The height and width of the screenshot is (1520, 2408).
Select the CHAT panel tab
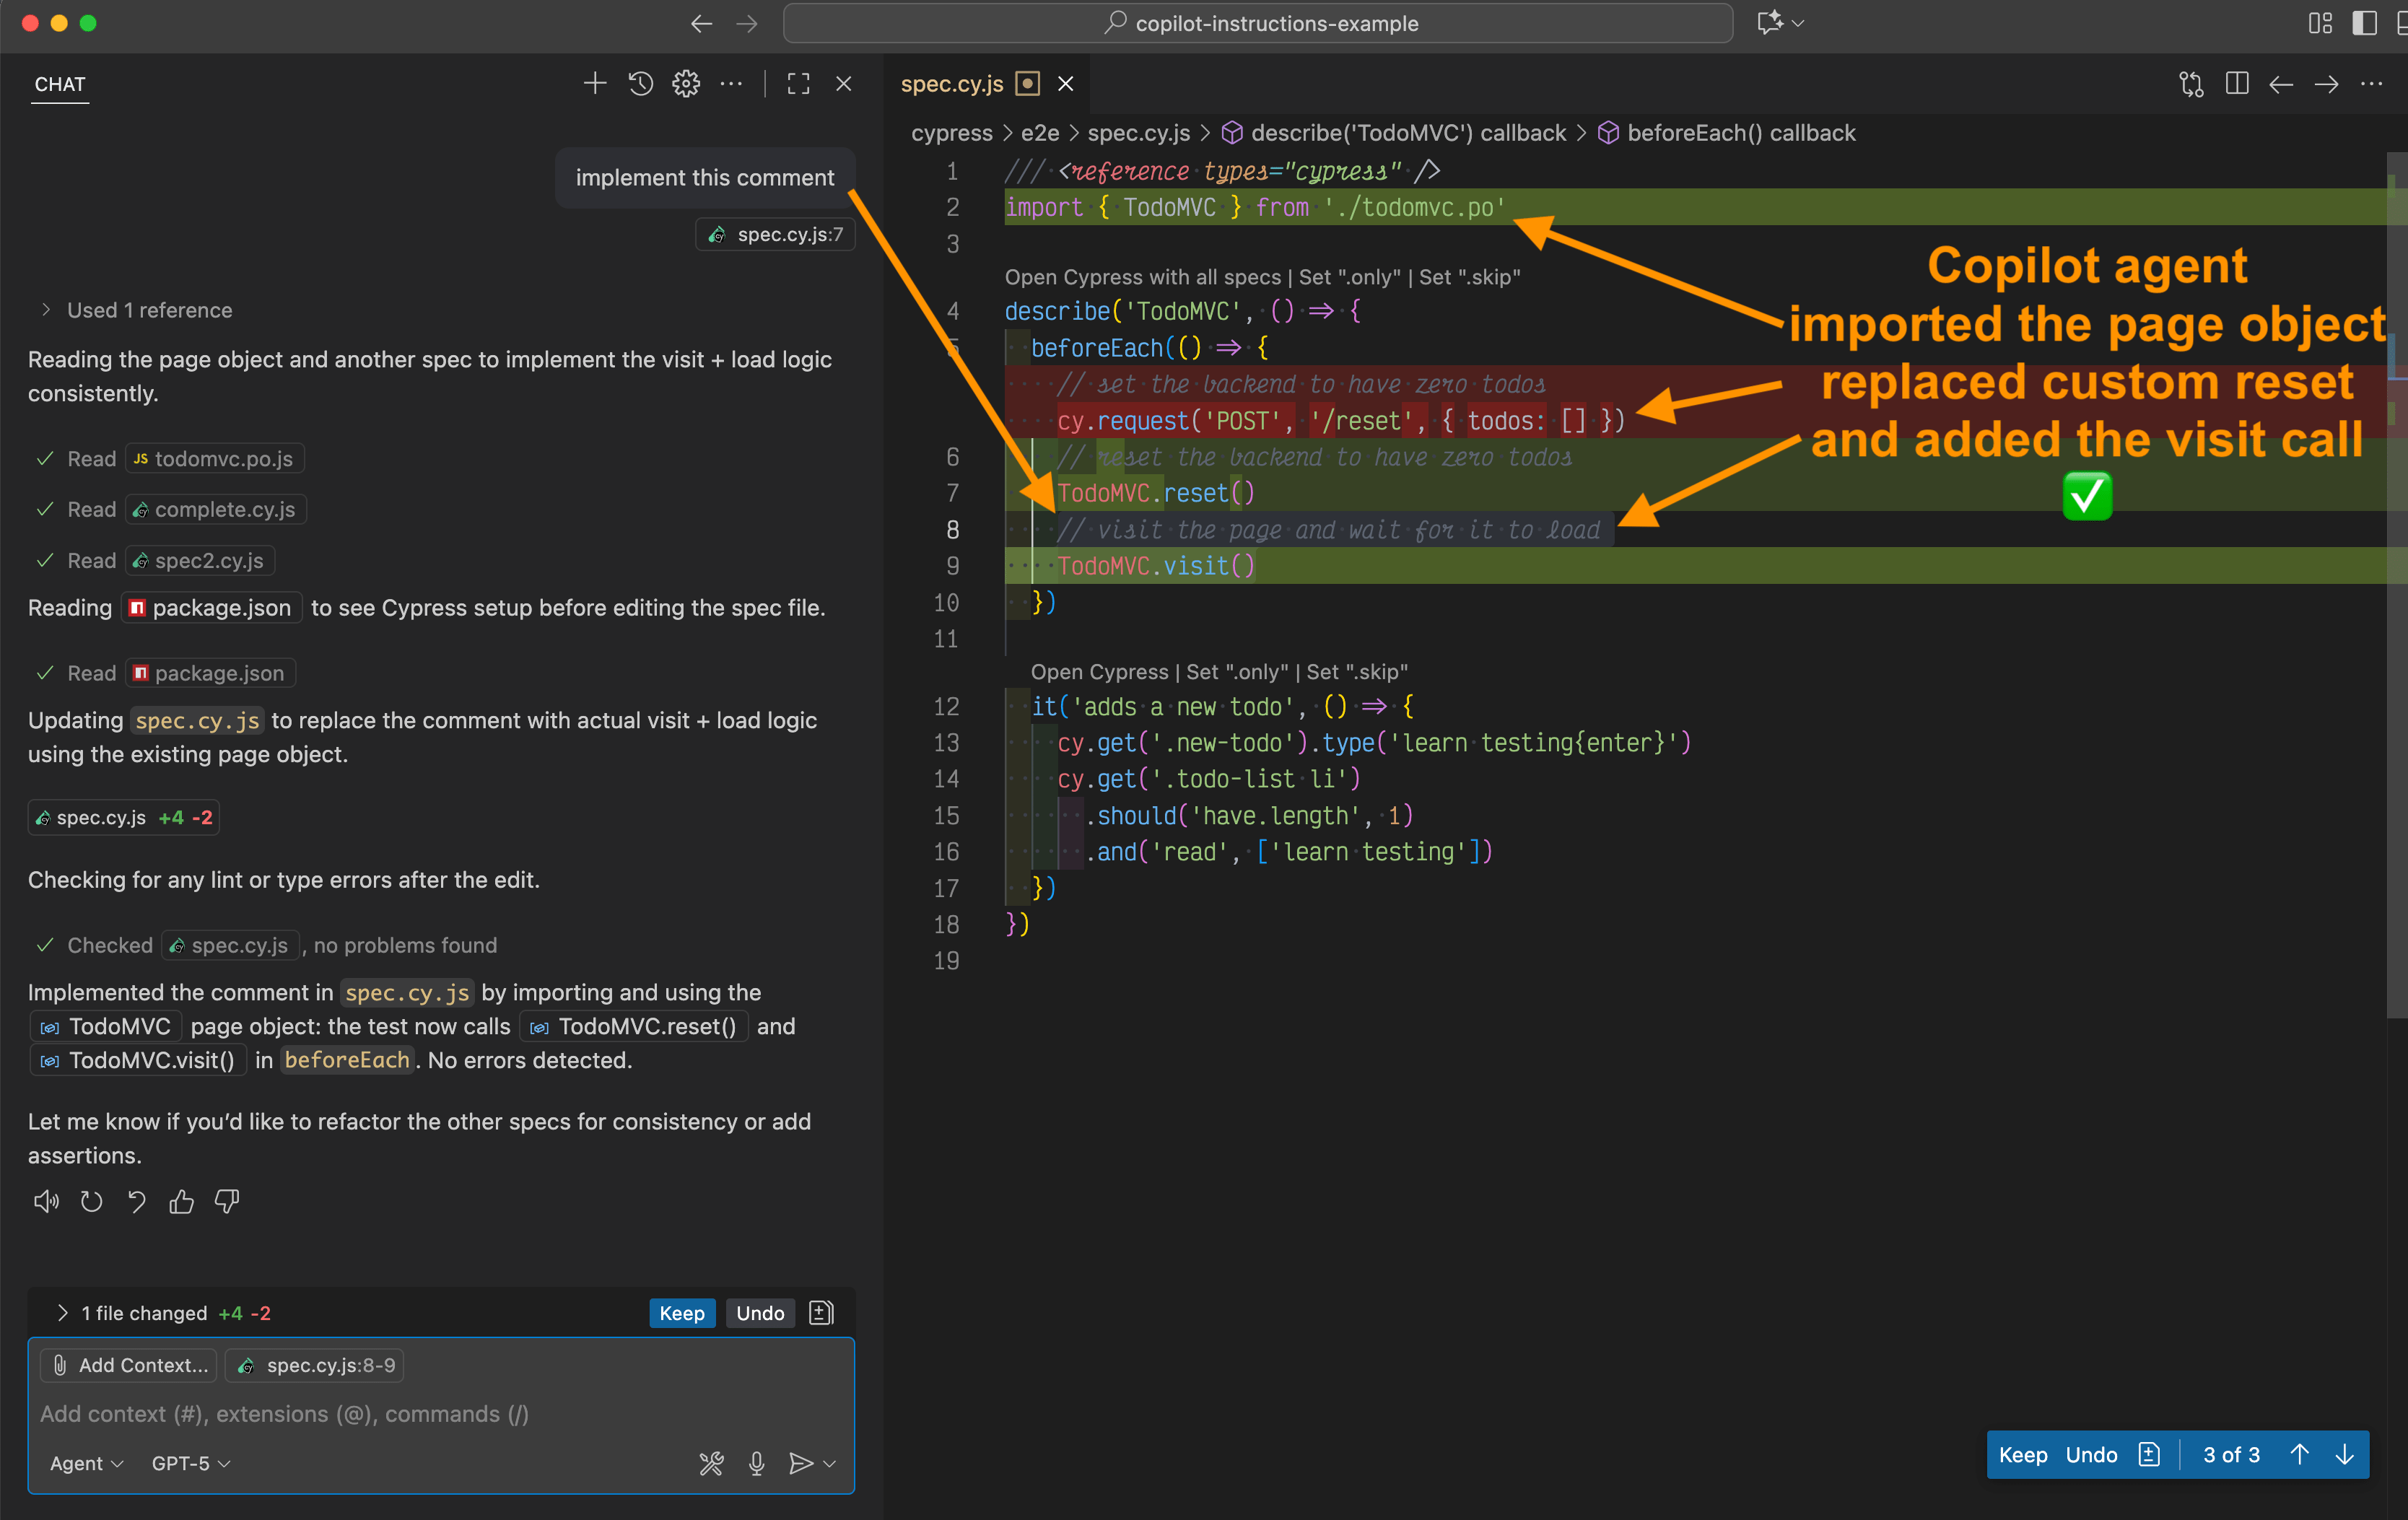[x=60, y=84]
